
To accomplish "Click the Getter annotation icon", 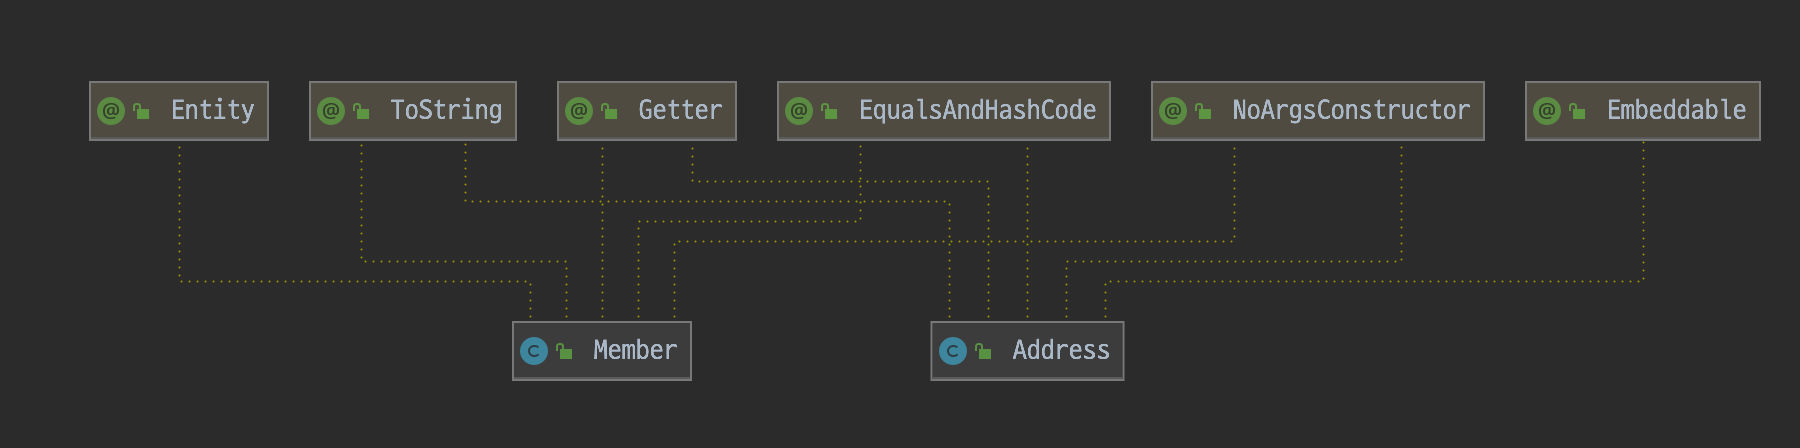I will tap(579, 111).
